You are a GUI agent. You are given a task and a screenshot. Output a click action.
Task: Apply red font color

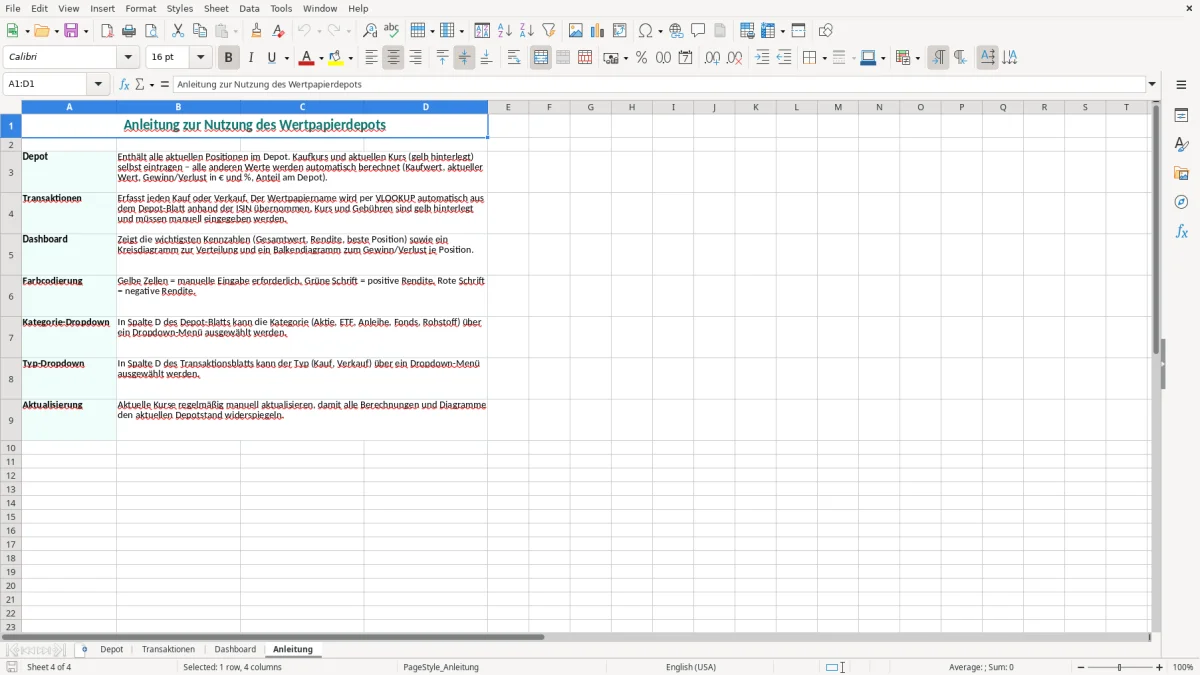click(x=307, y=58)
